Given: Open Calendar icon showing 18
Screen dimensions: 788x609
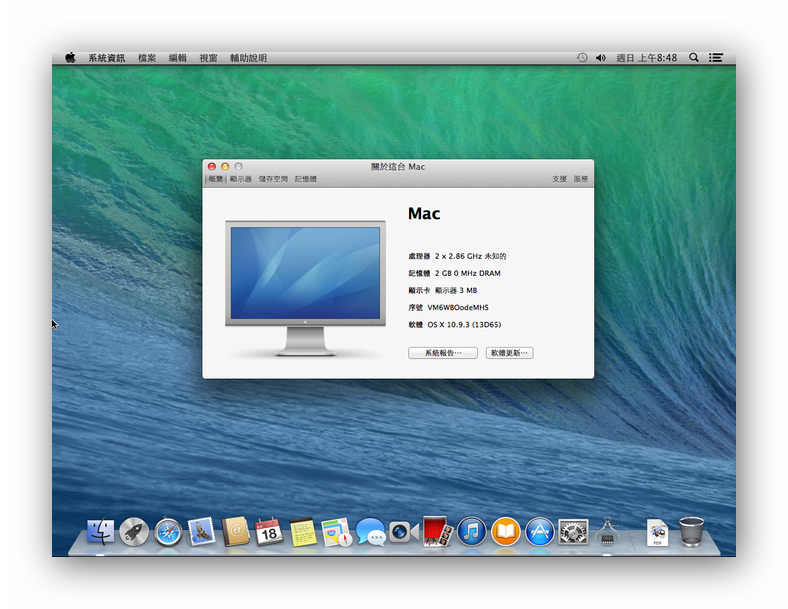Looking at the screenshot, I should 269,532.
